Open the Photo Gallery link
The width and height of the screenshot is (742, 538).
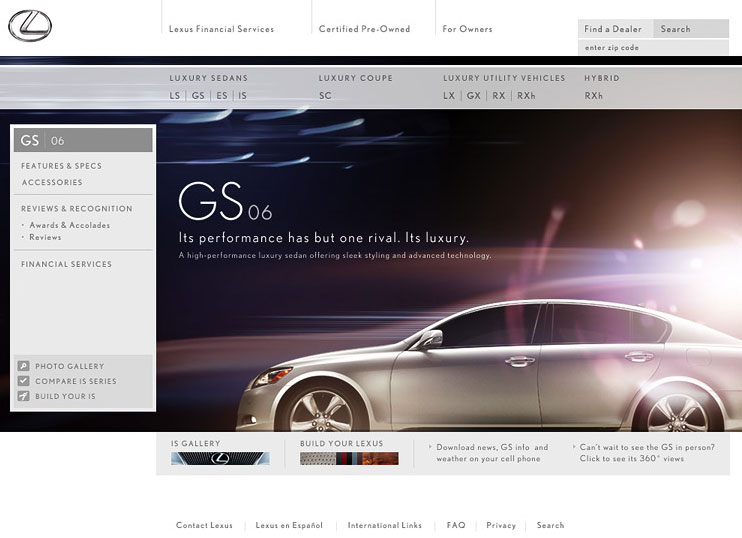tap(70, 366)
